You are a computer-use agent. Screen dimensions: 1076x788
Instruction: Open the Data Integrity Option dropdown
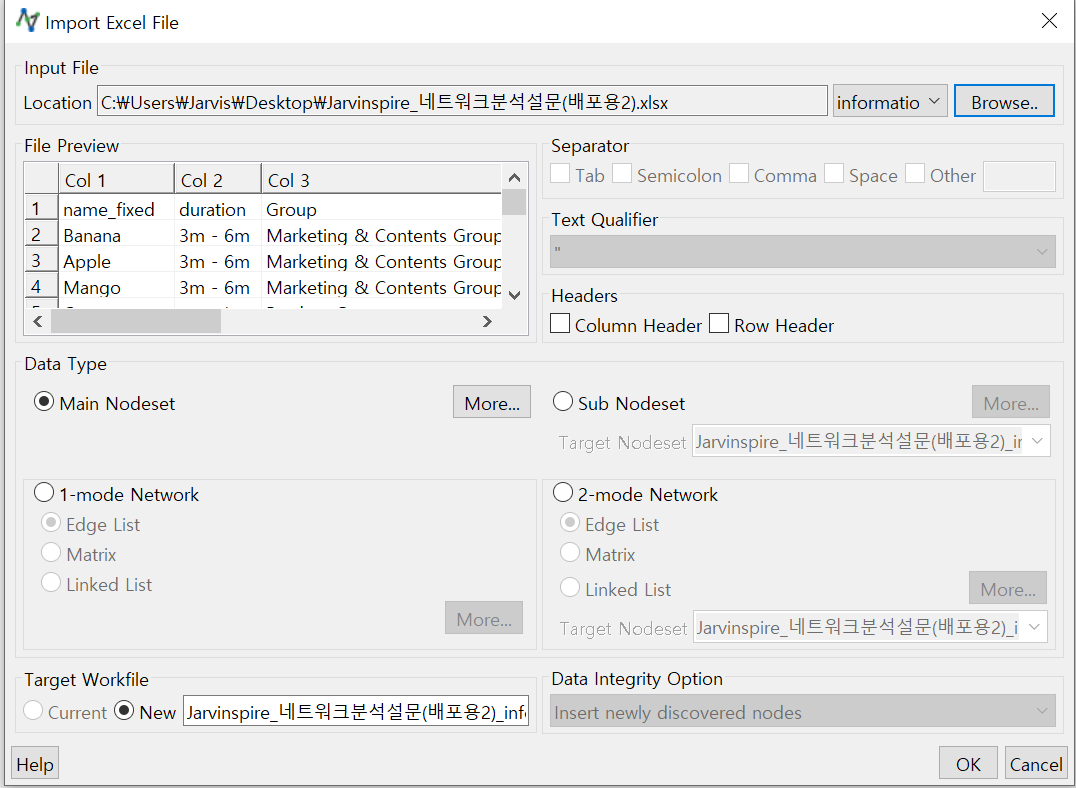[803, 711]
